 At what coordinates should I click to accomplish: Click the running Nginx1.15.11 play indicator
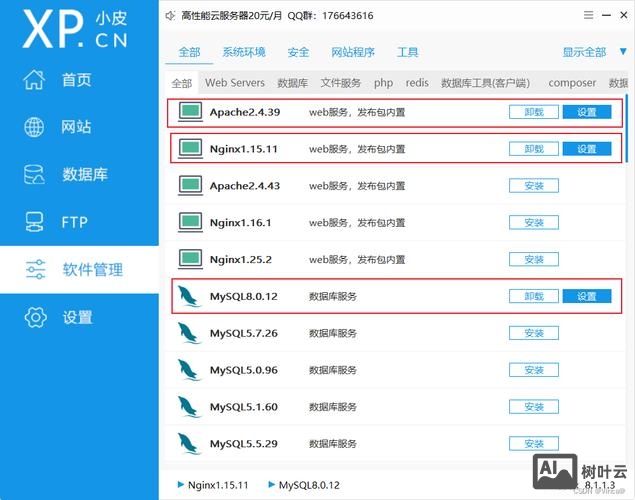[x=181, y=484]
